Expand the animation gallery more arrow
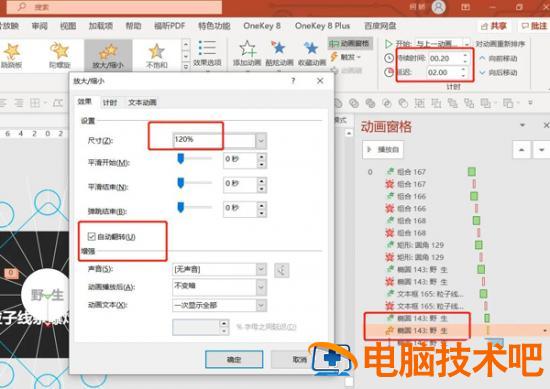This screenshot has height=389, width=550. (186, 67)
